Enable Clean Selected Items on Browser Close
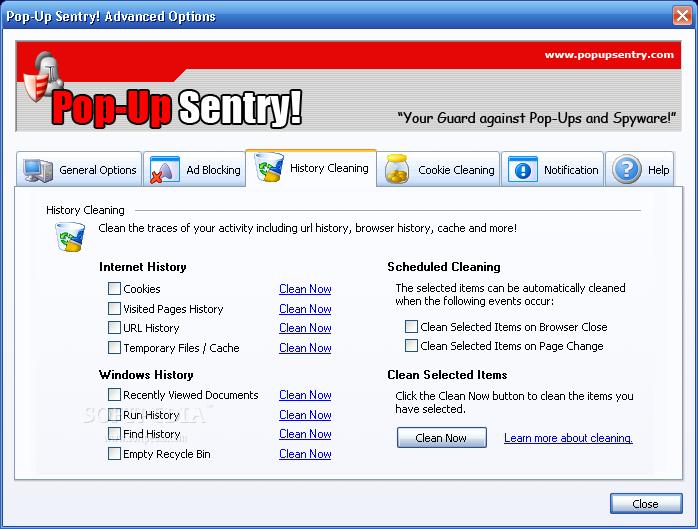 [x=411, y=326]
